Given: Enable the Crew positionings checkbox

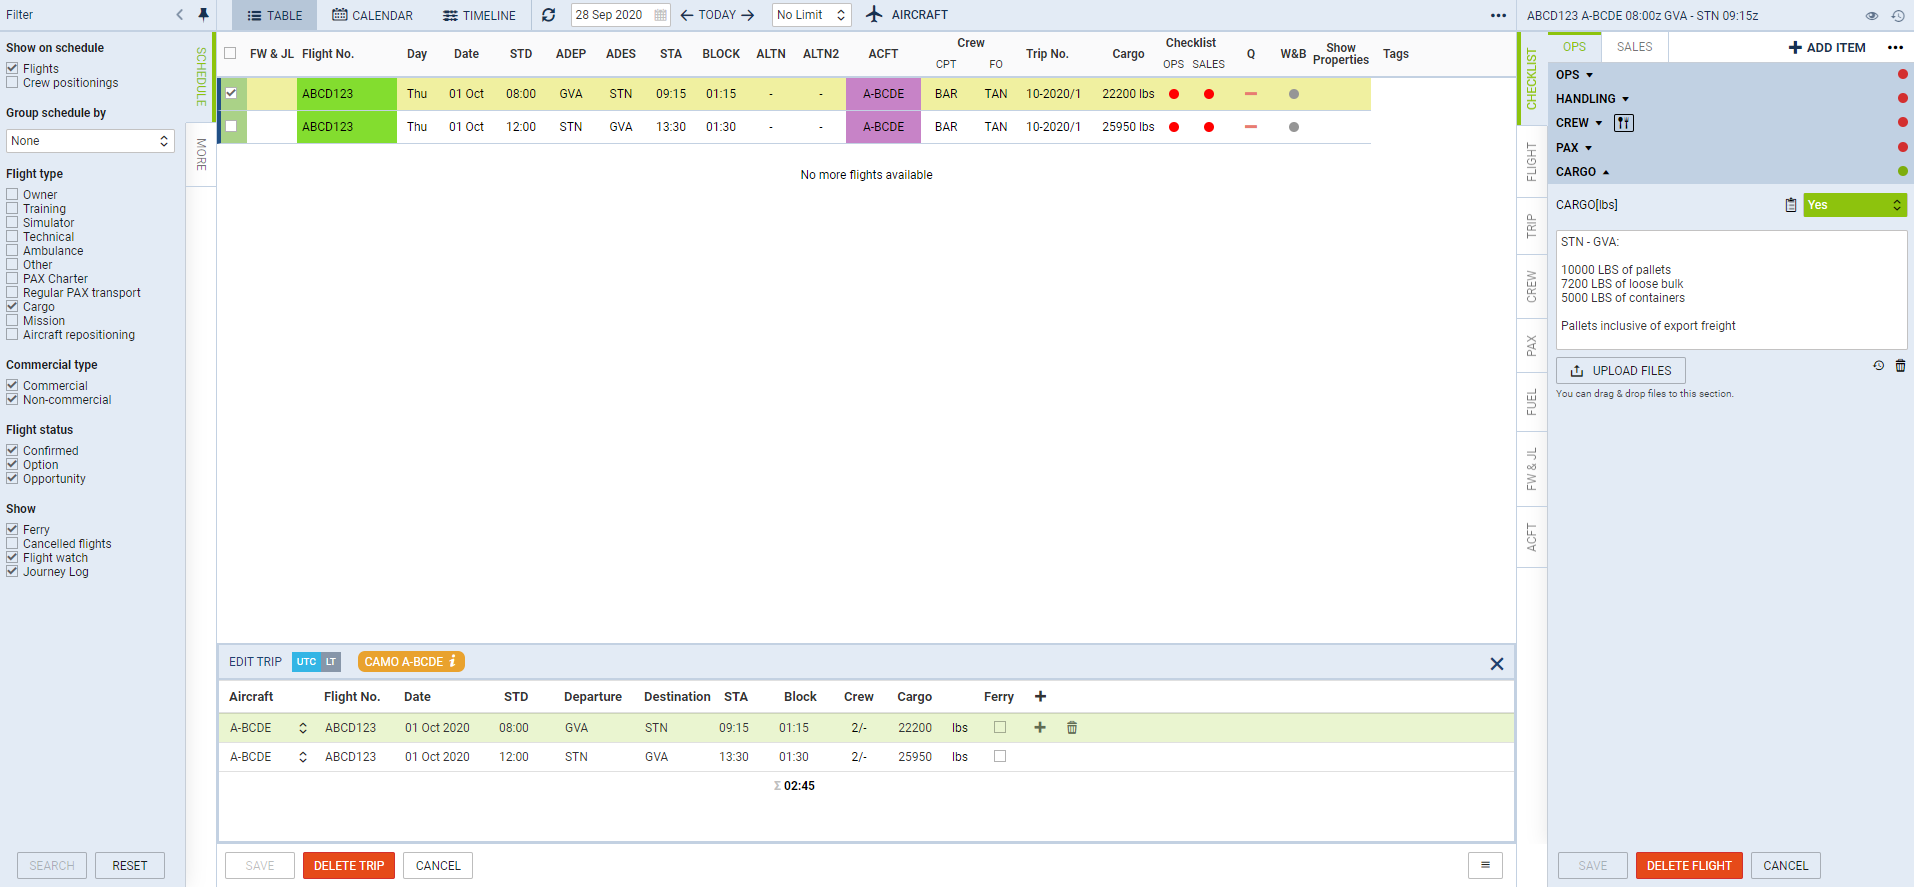Looking at the screenshot, I should [13, 83].
